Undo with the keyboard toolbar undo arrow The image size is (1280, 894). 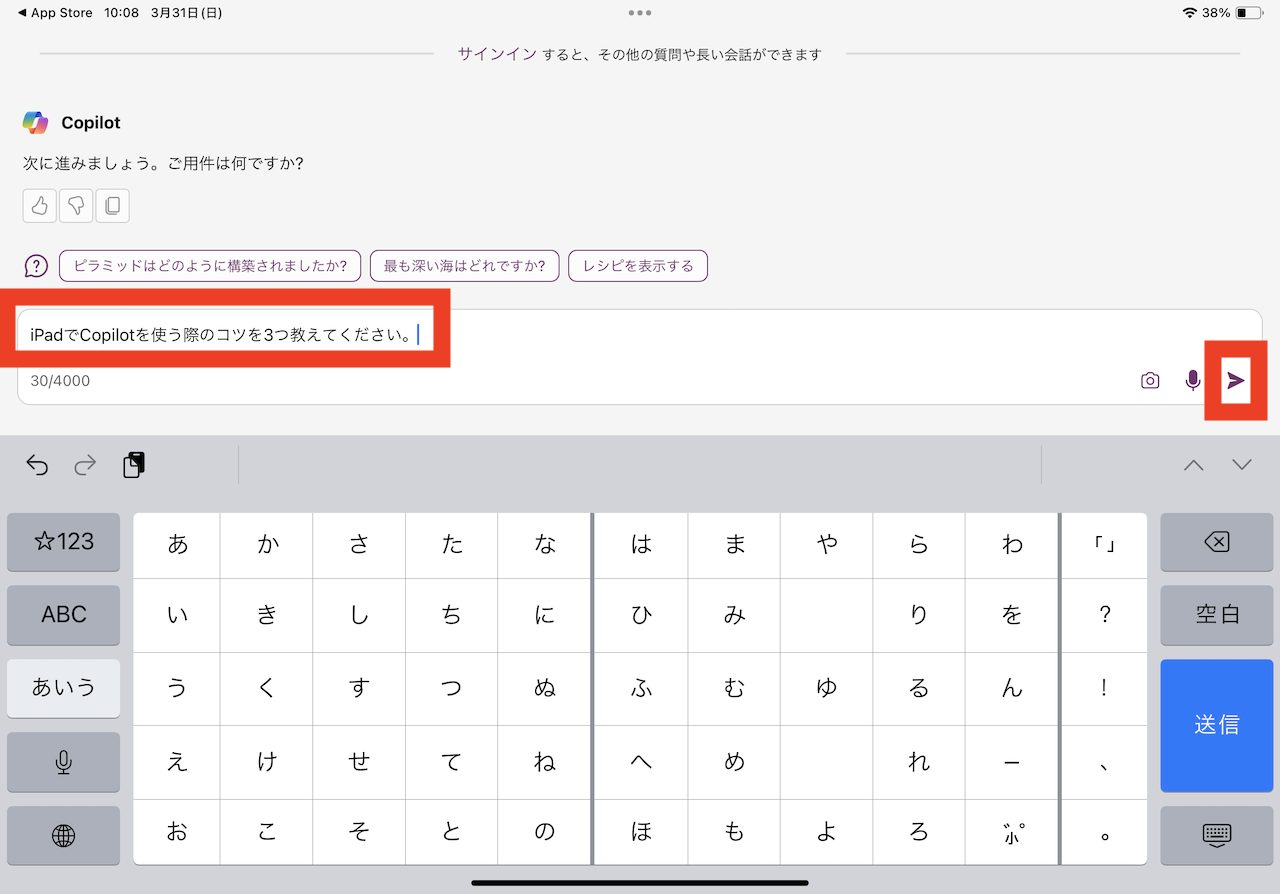point(37,465)
